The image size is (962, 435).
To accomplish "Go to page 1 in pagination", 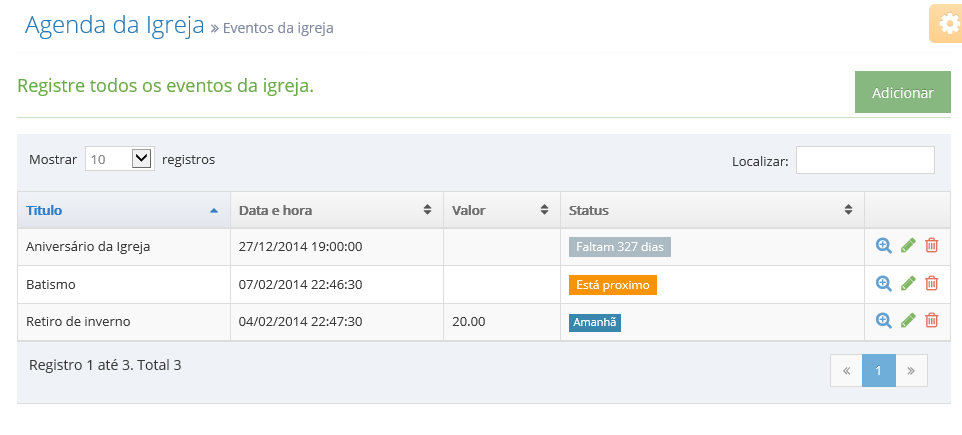I will click(x=879, y=371).
